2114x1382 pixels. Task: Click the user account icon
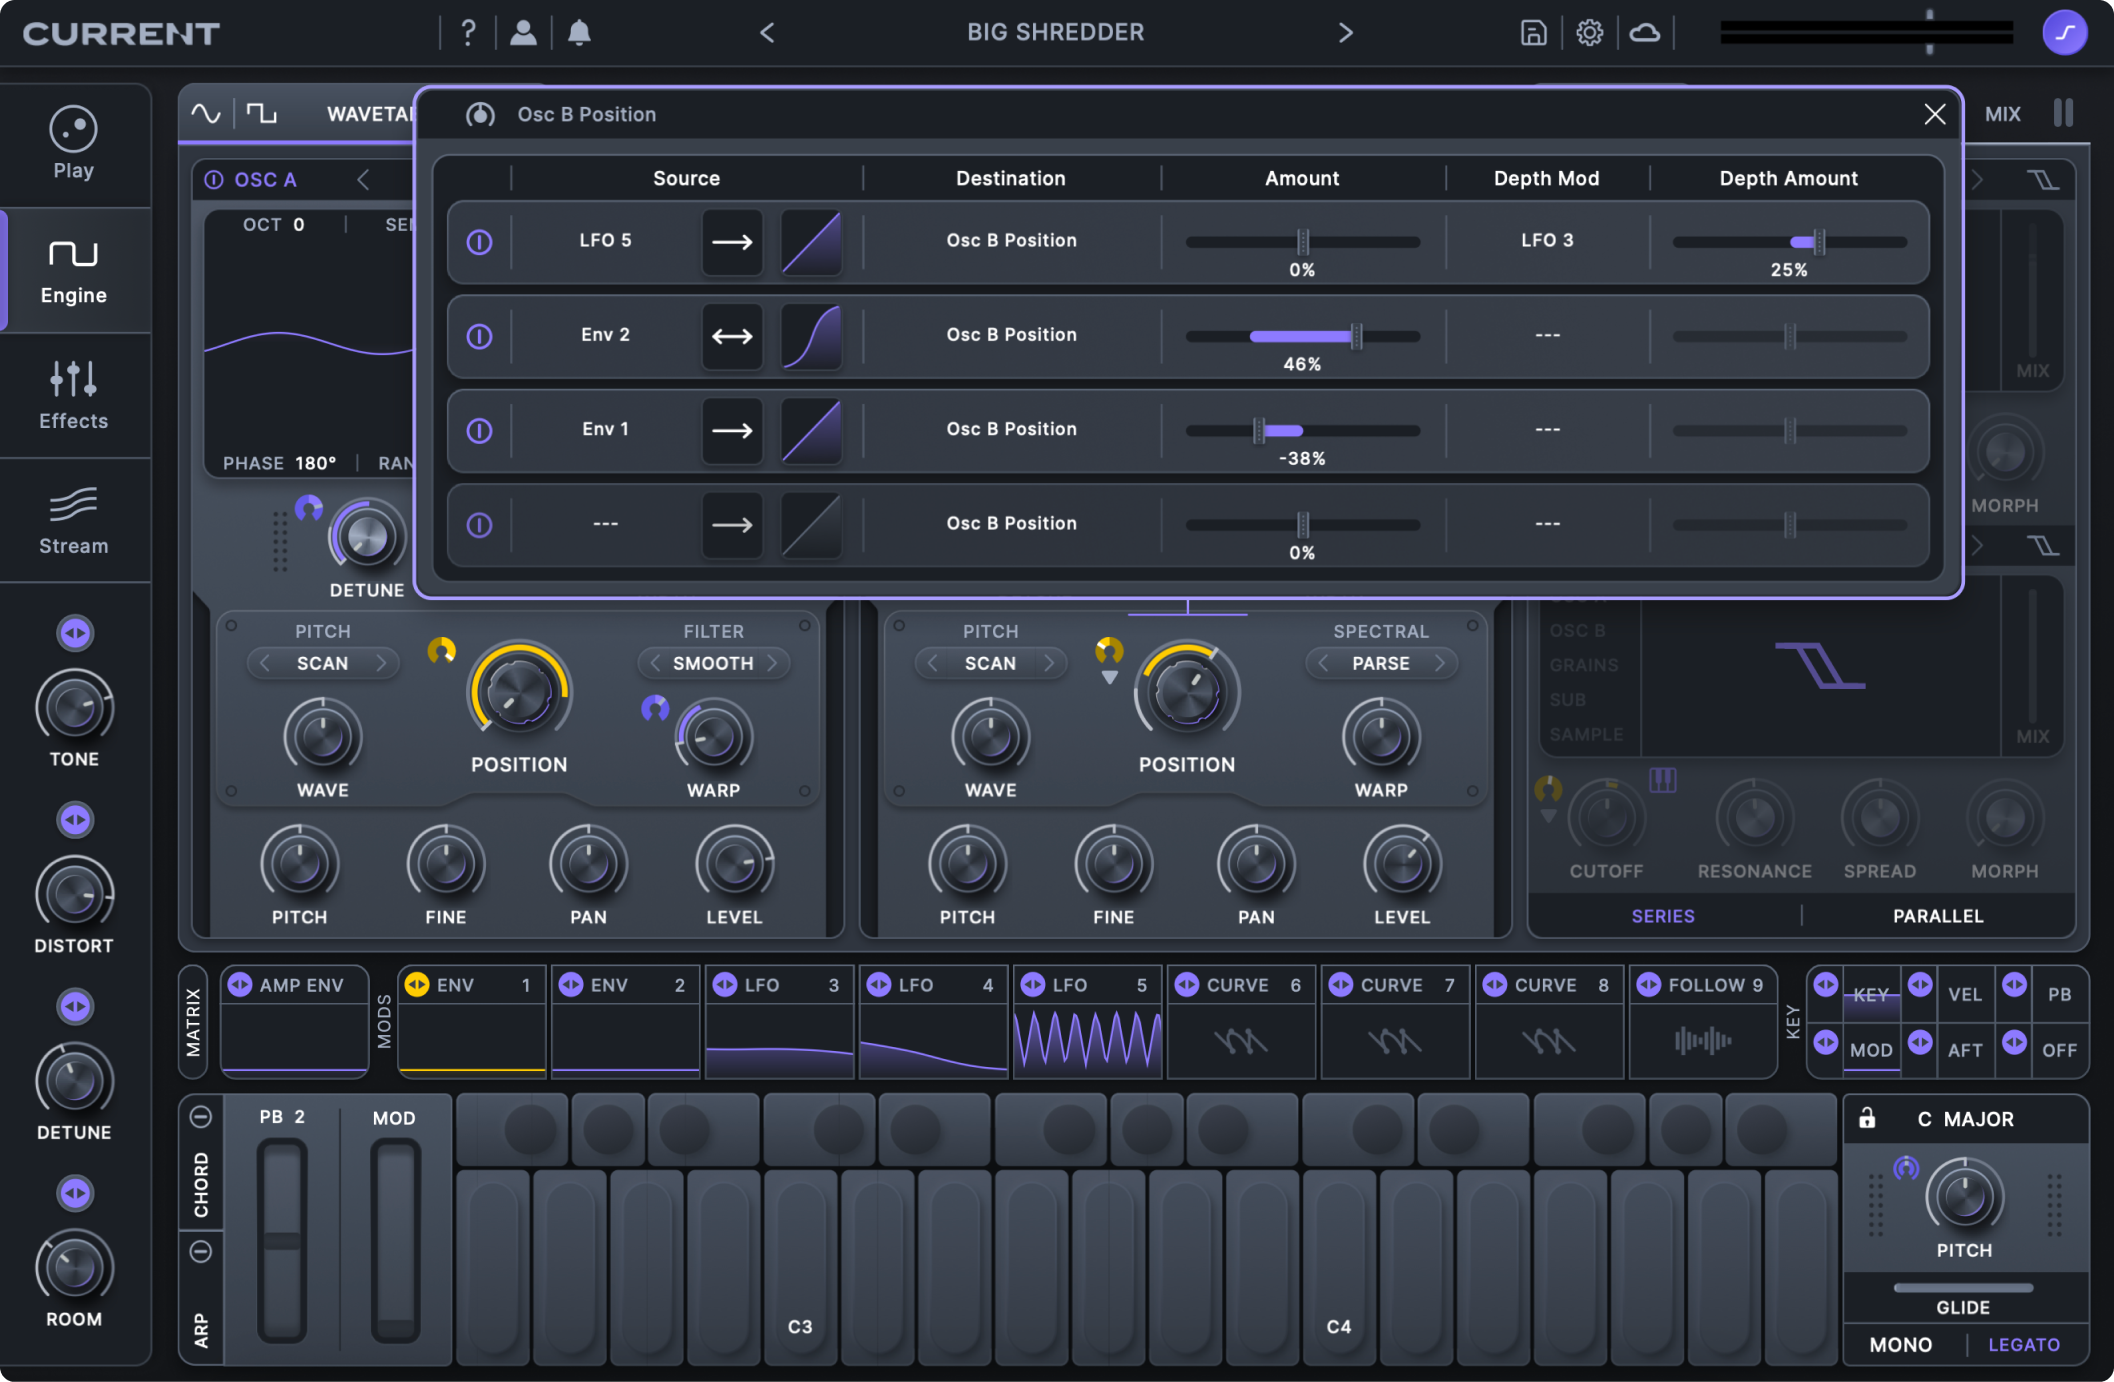[523, 33]
